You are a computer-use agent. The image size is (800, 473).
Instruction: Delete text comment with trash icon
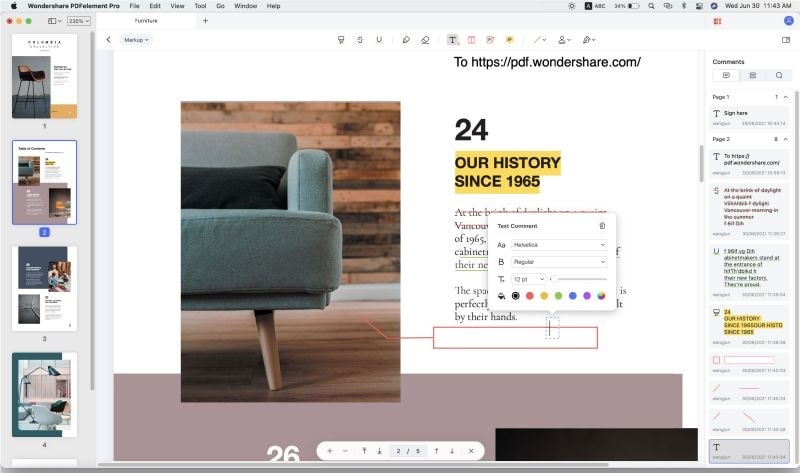tap(602, 226)
